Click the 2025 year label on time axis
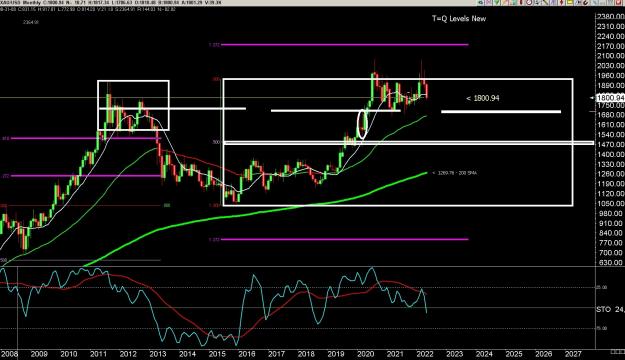This screenshot has height=360, width=625. tap(514, 354)
